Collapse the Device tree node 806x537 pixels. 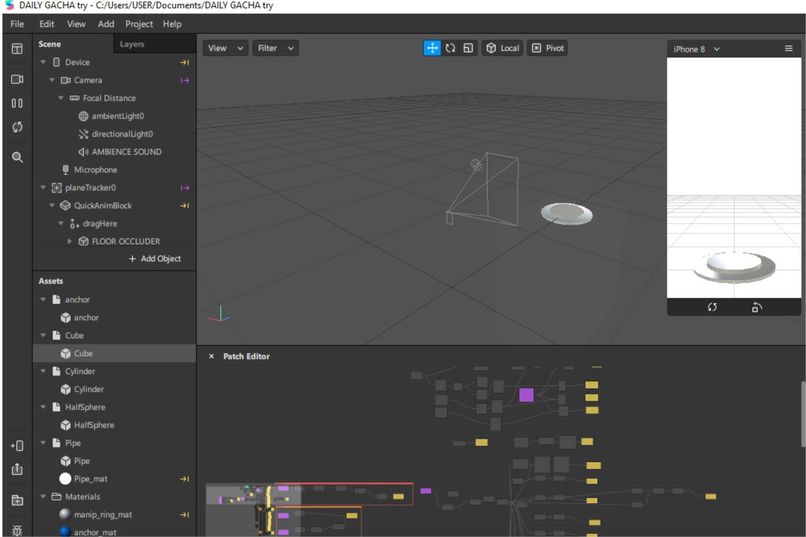[43, 62]
